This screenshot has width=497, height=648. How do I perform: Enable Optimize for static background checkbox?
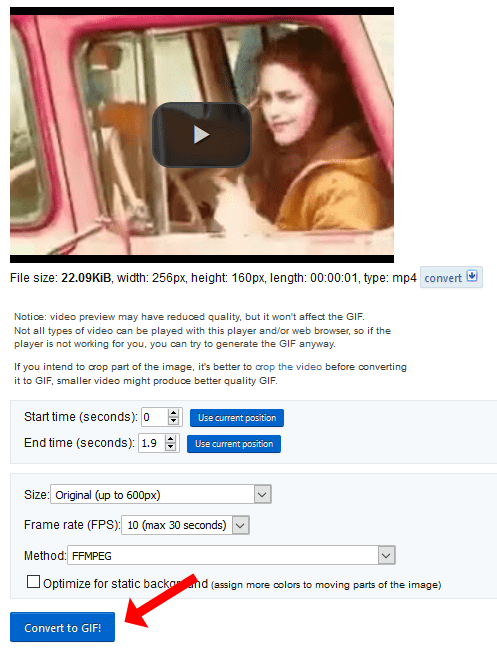coord(33,582)
